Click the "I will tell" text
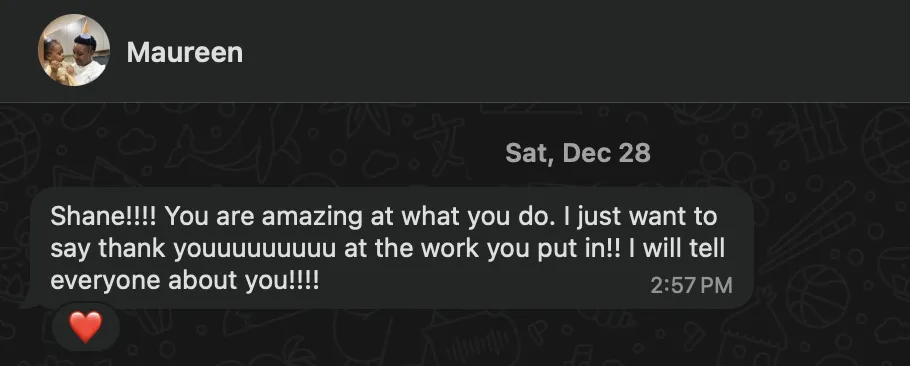Screen dimensions: 910x366 676,248
